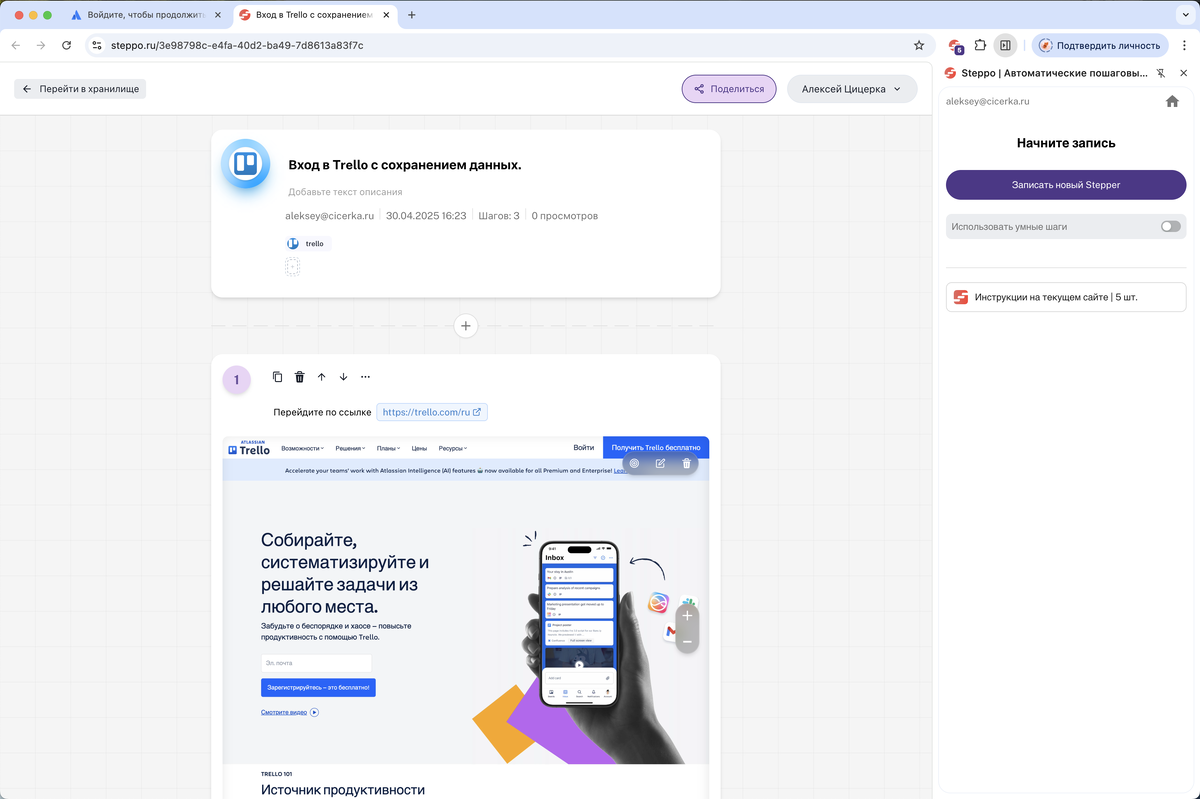1200x799 pixels.
Task: Move step 1 up with the arrow icon
Action: [321, 376]
